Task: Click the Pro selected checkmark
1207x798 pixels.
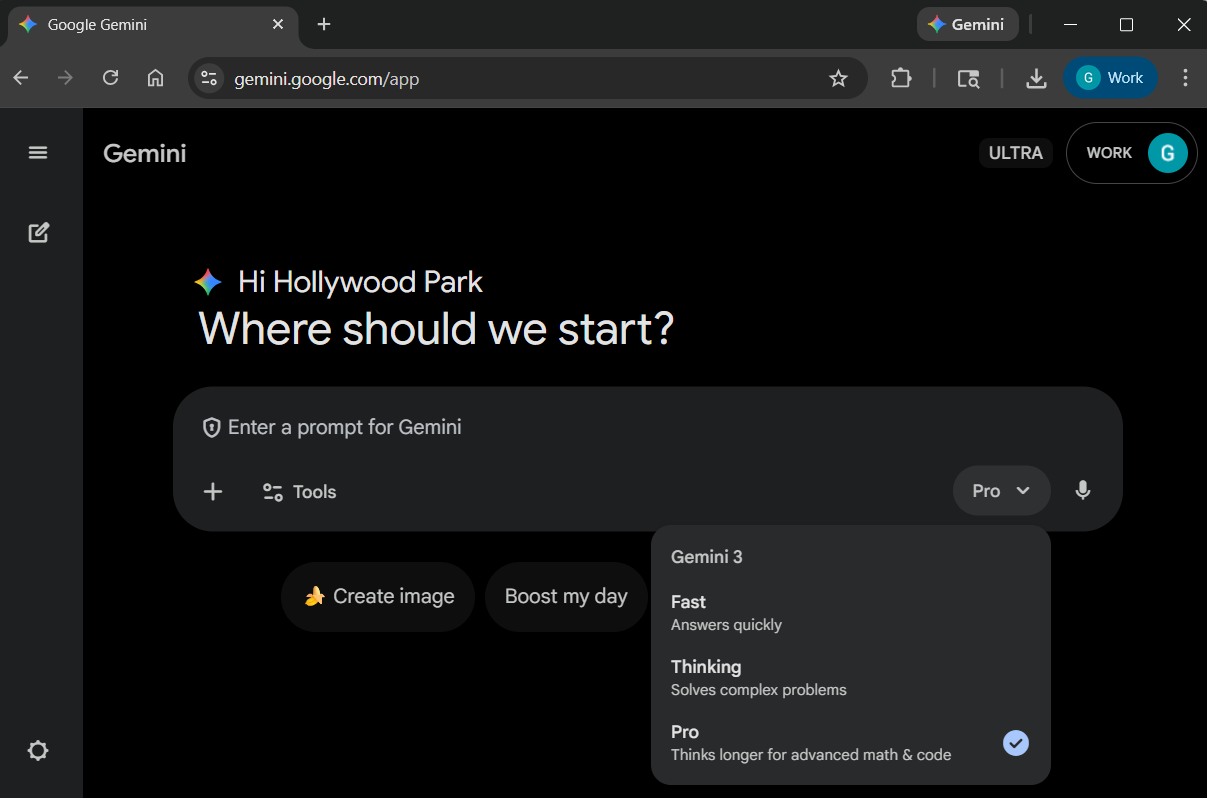Action: click(x=1016, y=743)
